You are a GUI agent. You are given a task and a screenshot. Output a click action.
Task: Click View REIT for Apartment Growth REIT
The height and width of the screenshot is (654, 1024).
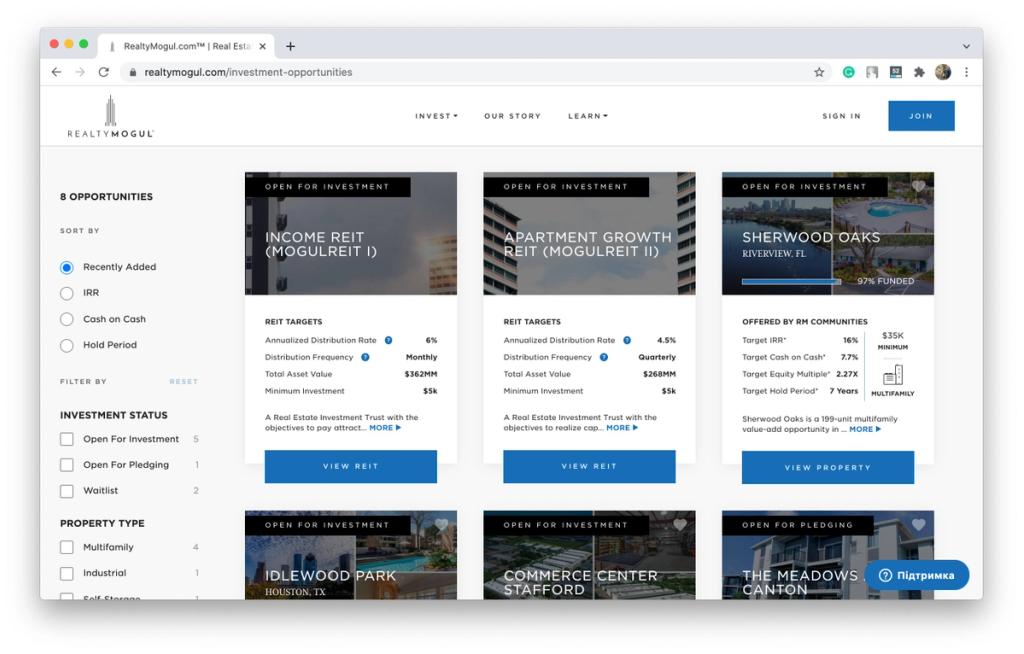pyautogui.click(x=589, y=466)
